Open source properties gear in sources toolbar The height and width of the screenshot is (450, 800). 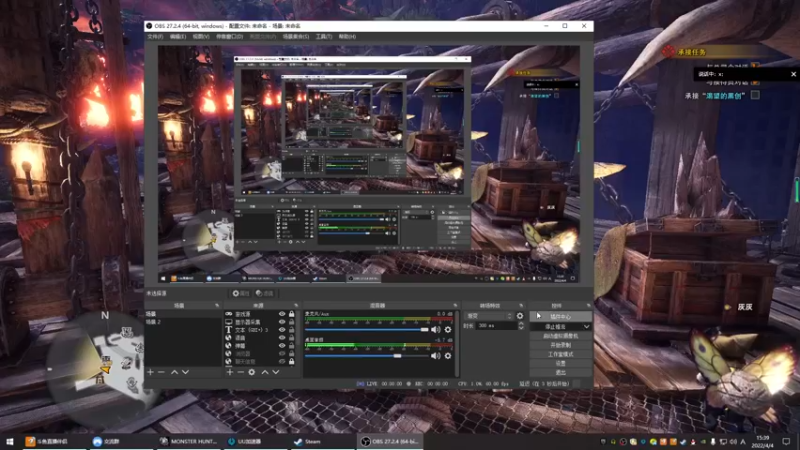pyautogui.click(x=252, y=372)
